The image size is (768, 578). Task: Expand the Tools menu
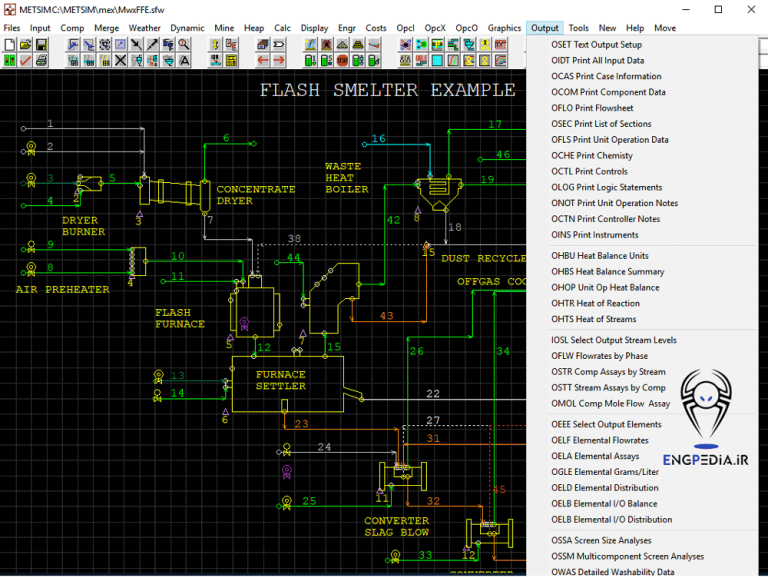coord(578,28)
